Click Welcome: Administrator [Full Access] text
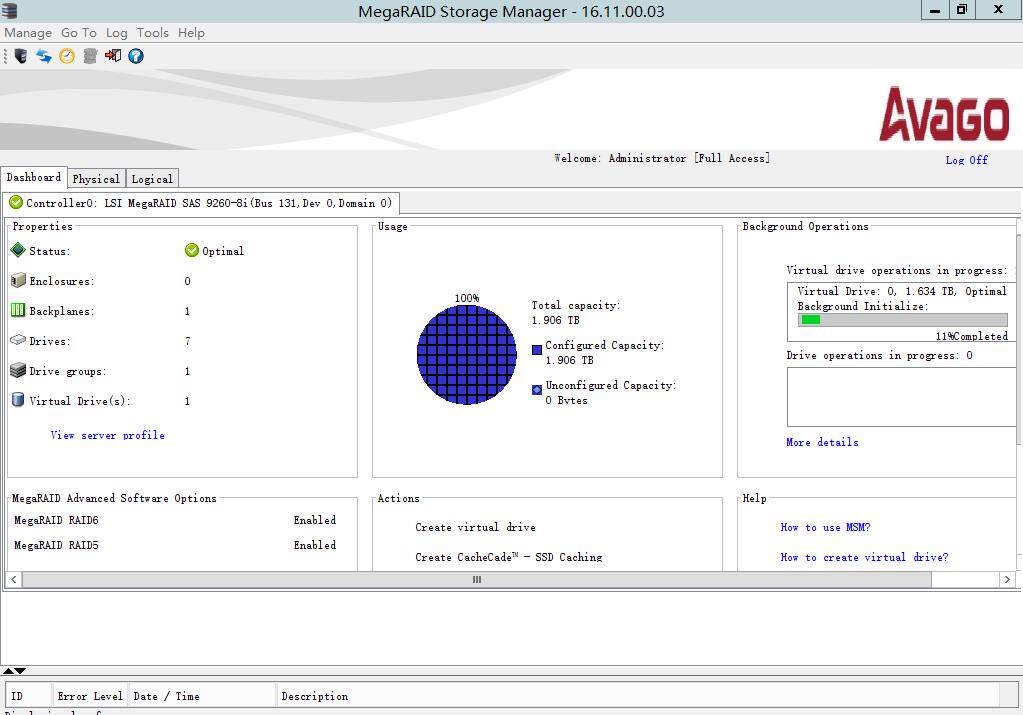 coord(662,158)
